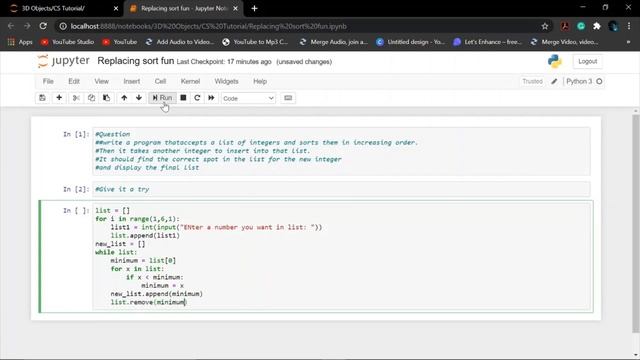Open the command palette keyboard icon
The width and height of the screenshot is (640, 360).
[288, 98]
